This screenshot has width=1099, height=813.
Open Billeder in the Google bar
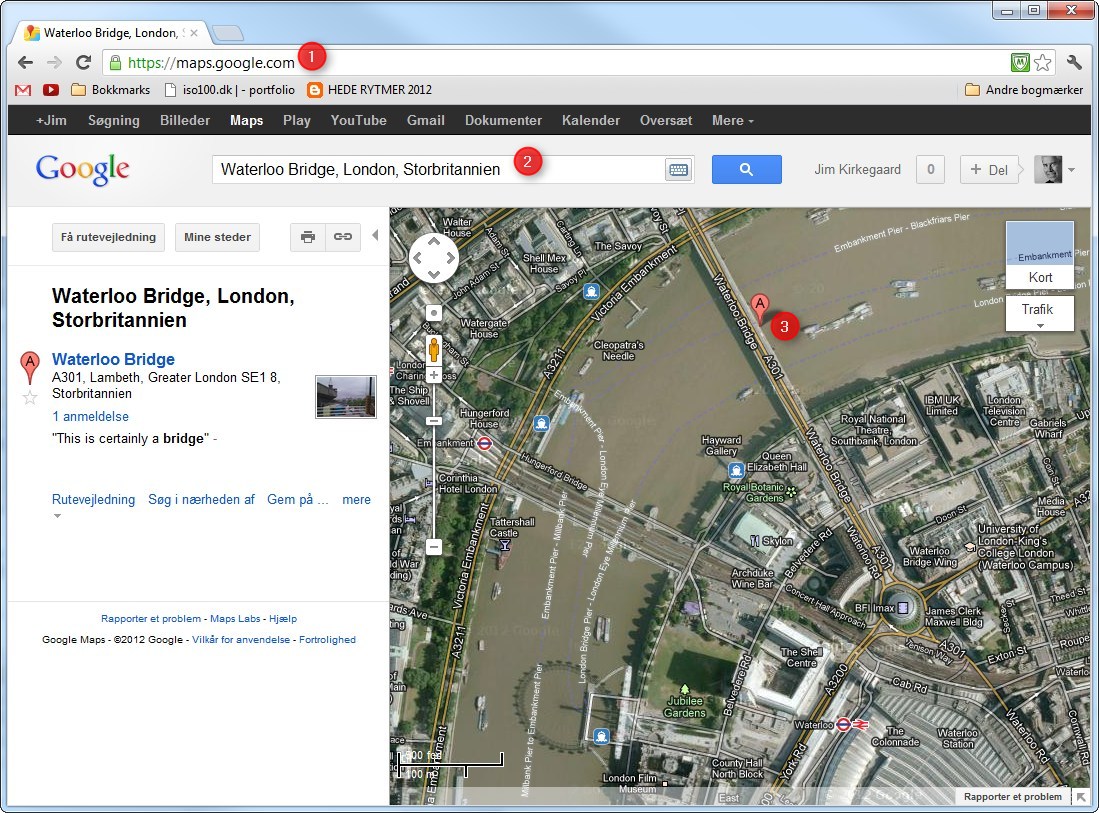(185, 121)
